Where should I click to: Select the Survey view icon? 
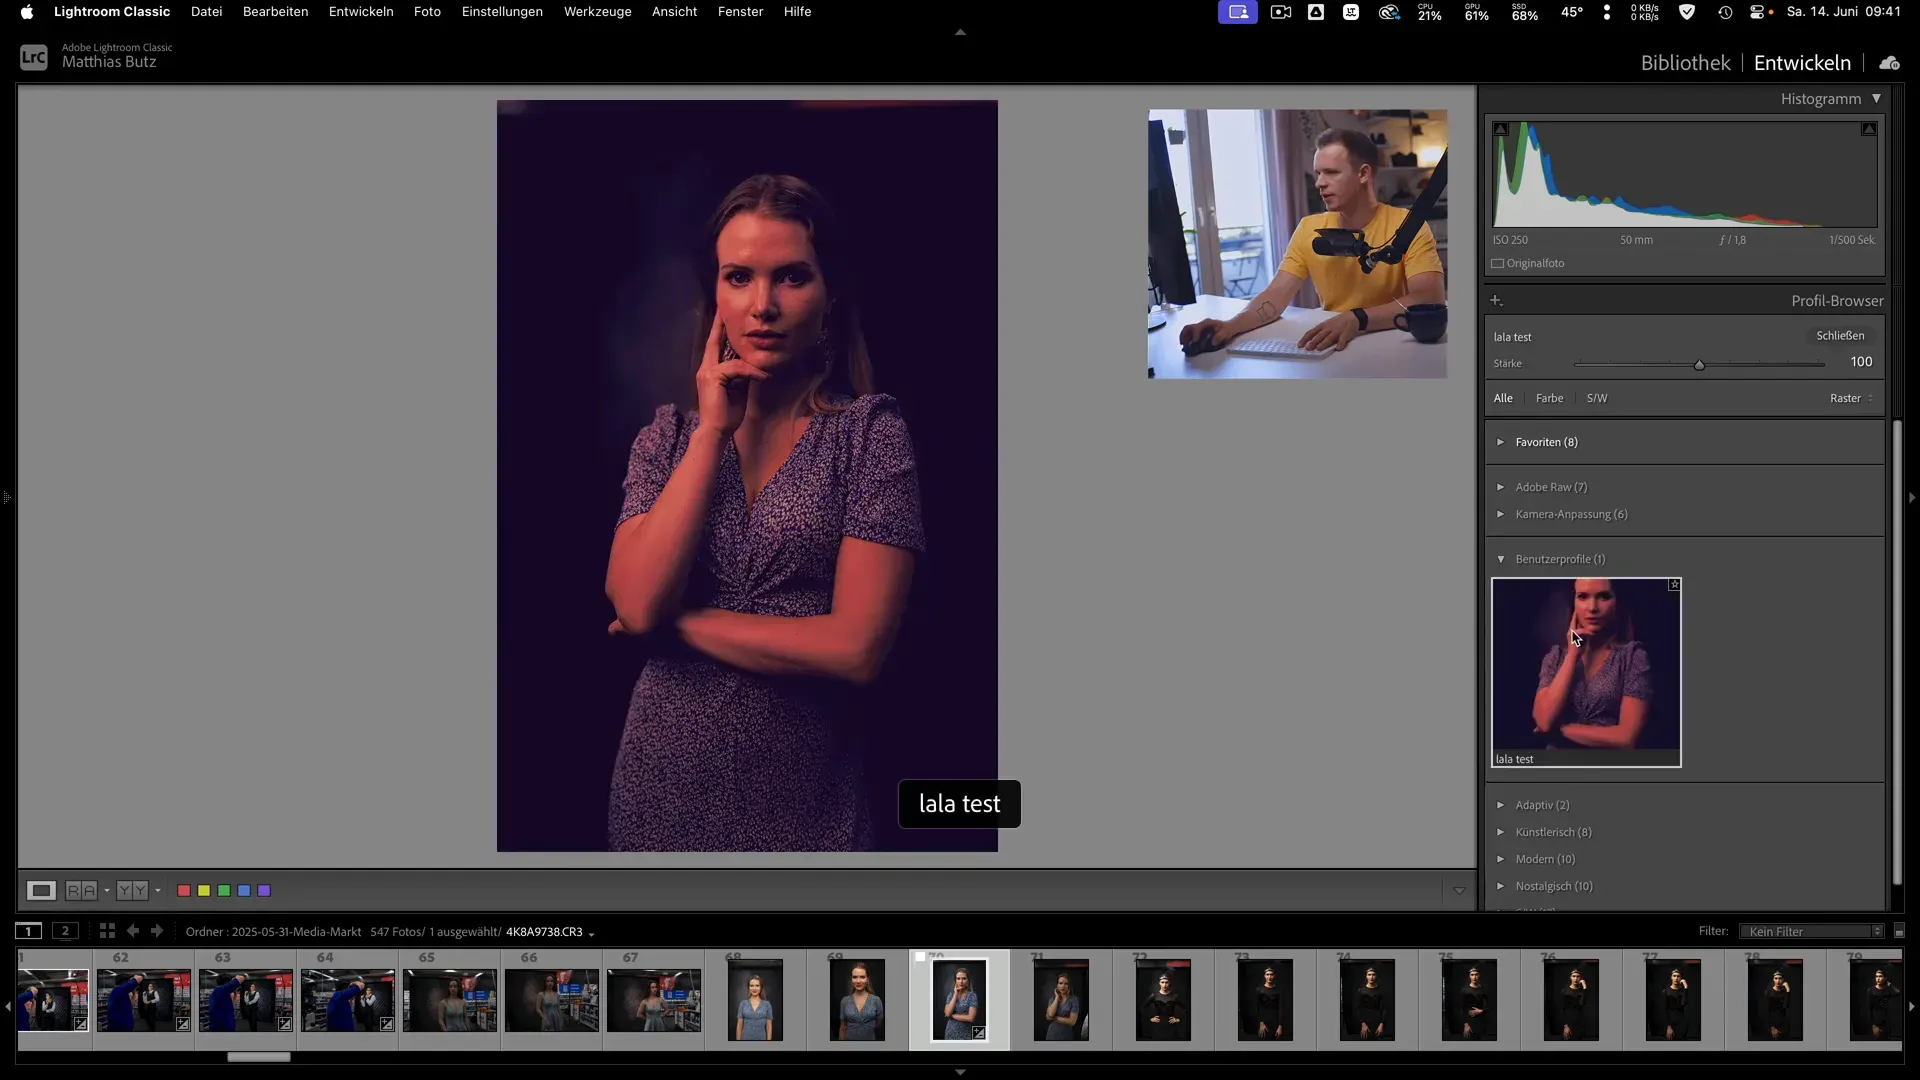click(x=133, y=890)
